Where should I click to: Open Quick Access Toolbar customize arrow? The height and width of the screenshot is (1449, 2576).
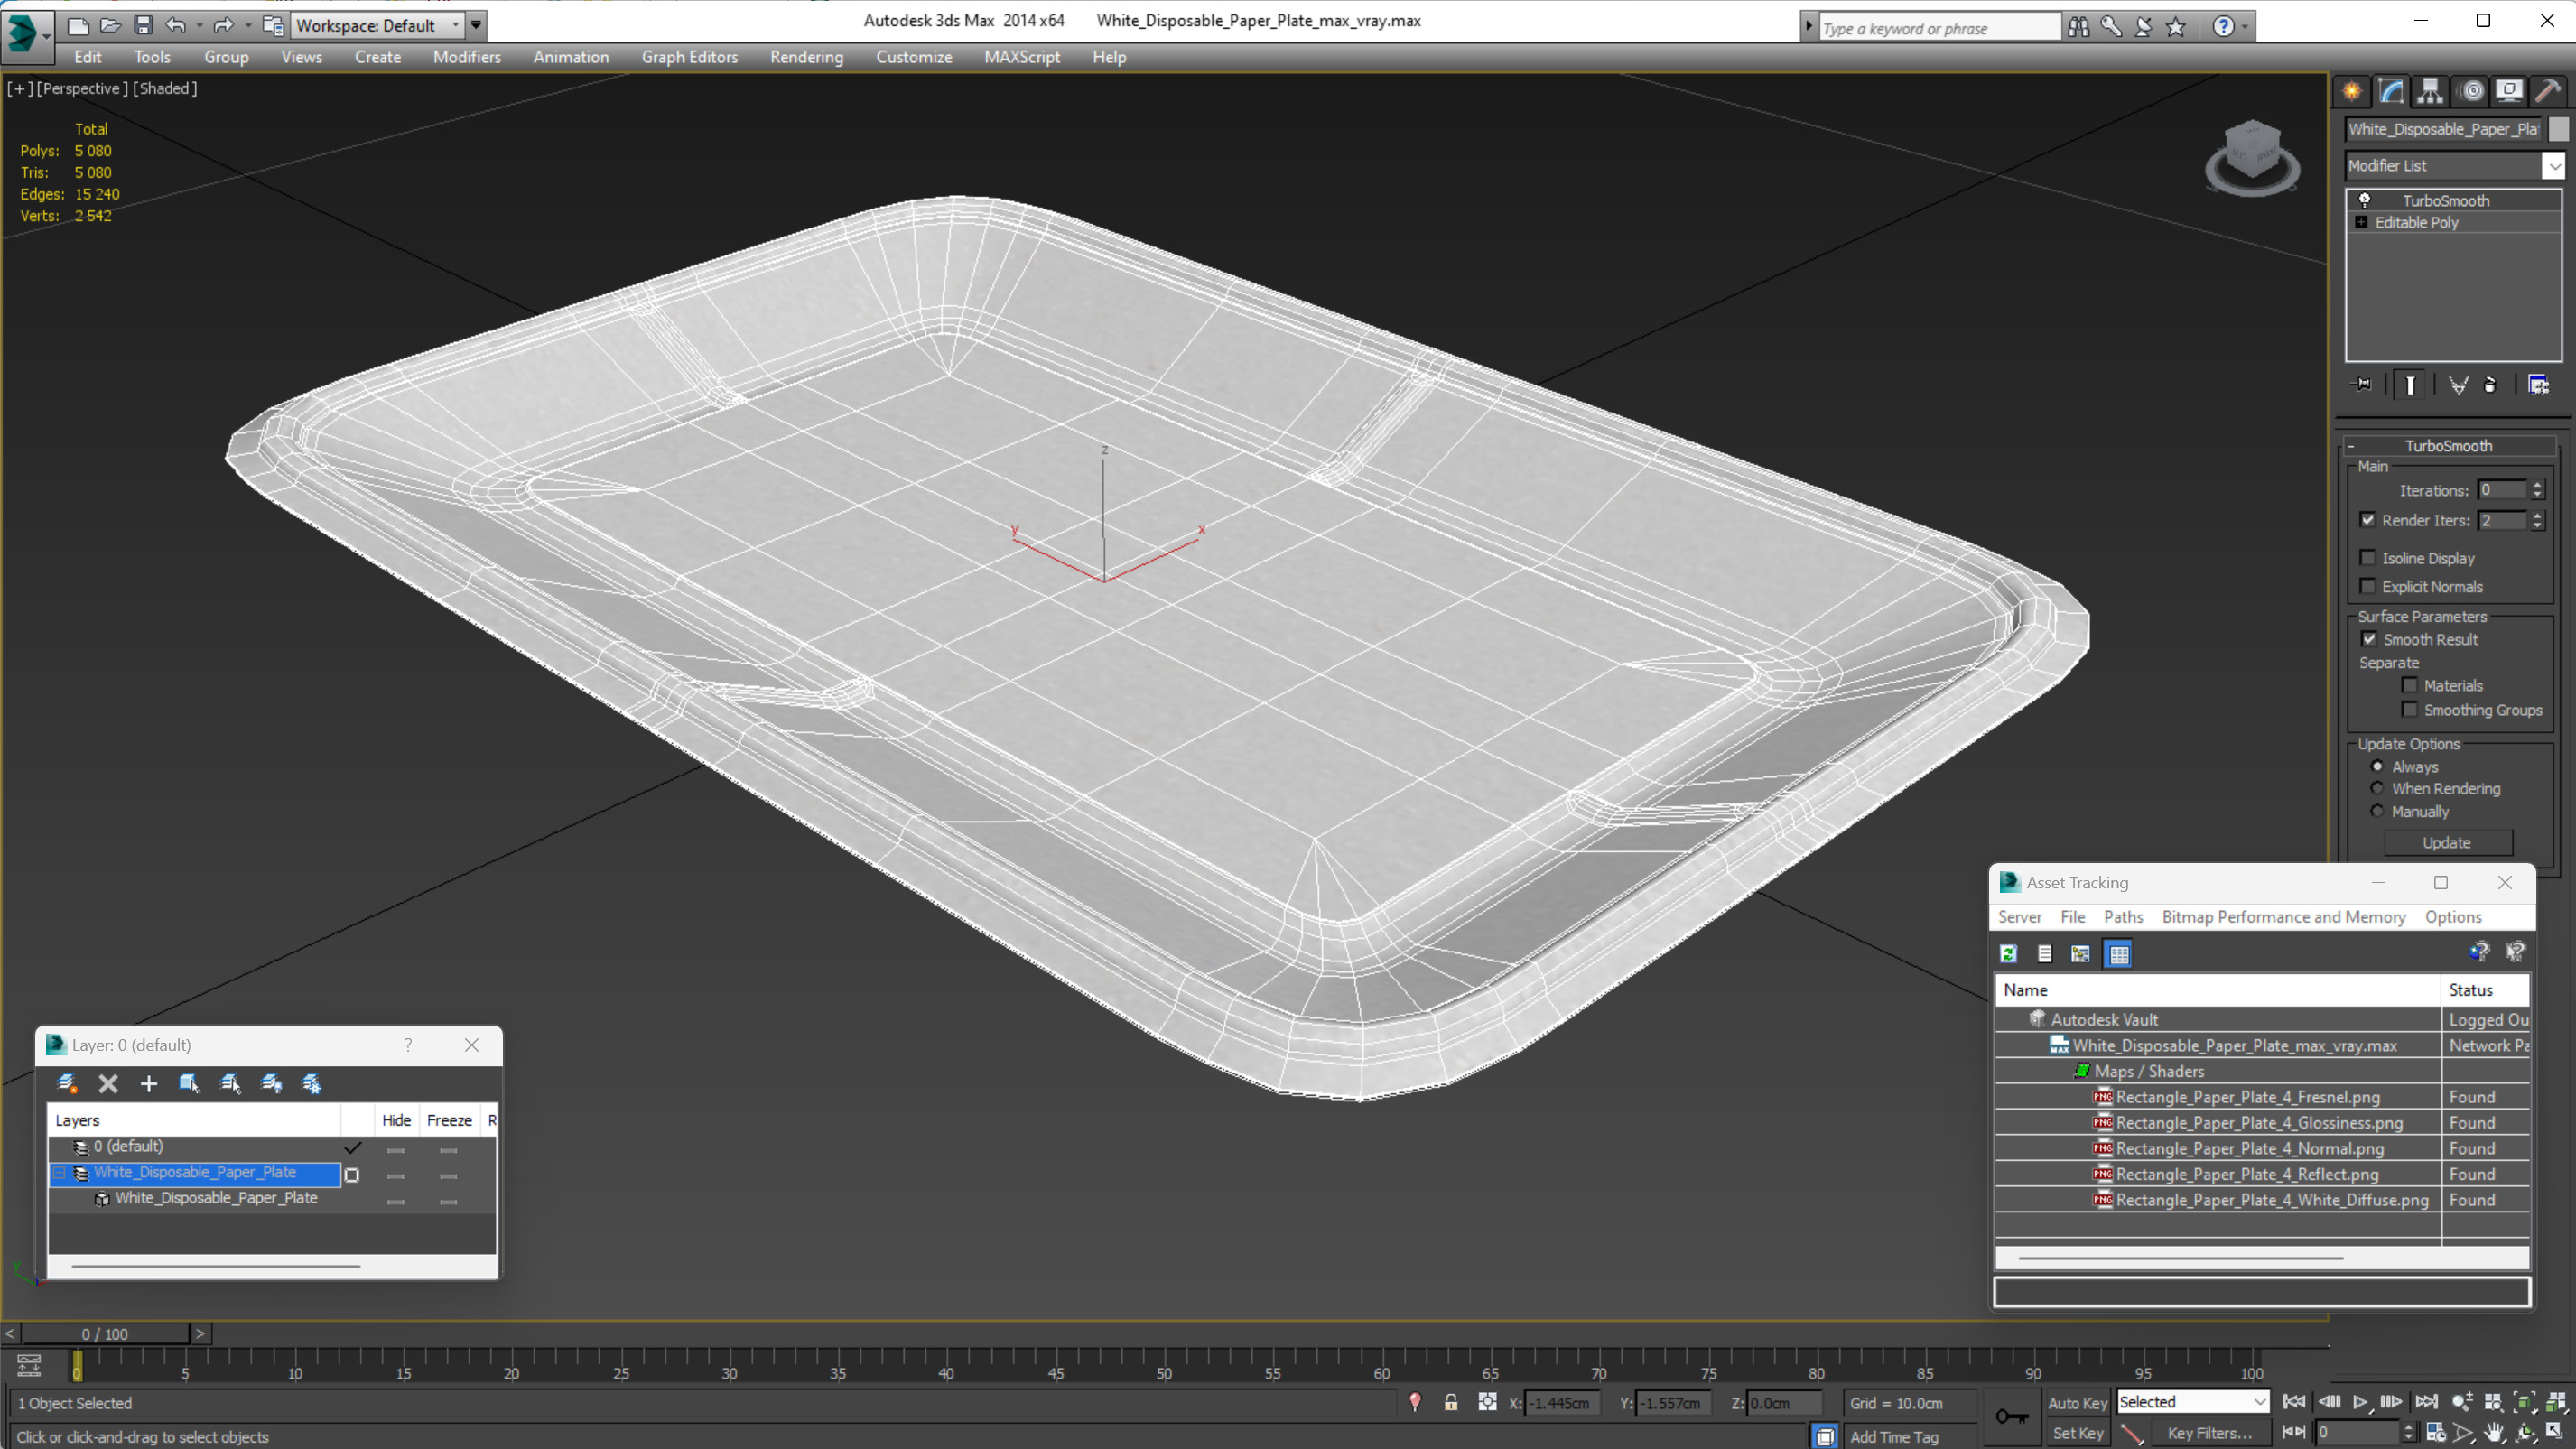(476, 26)
